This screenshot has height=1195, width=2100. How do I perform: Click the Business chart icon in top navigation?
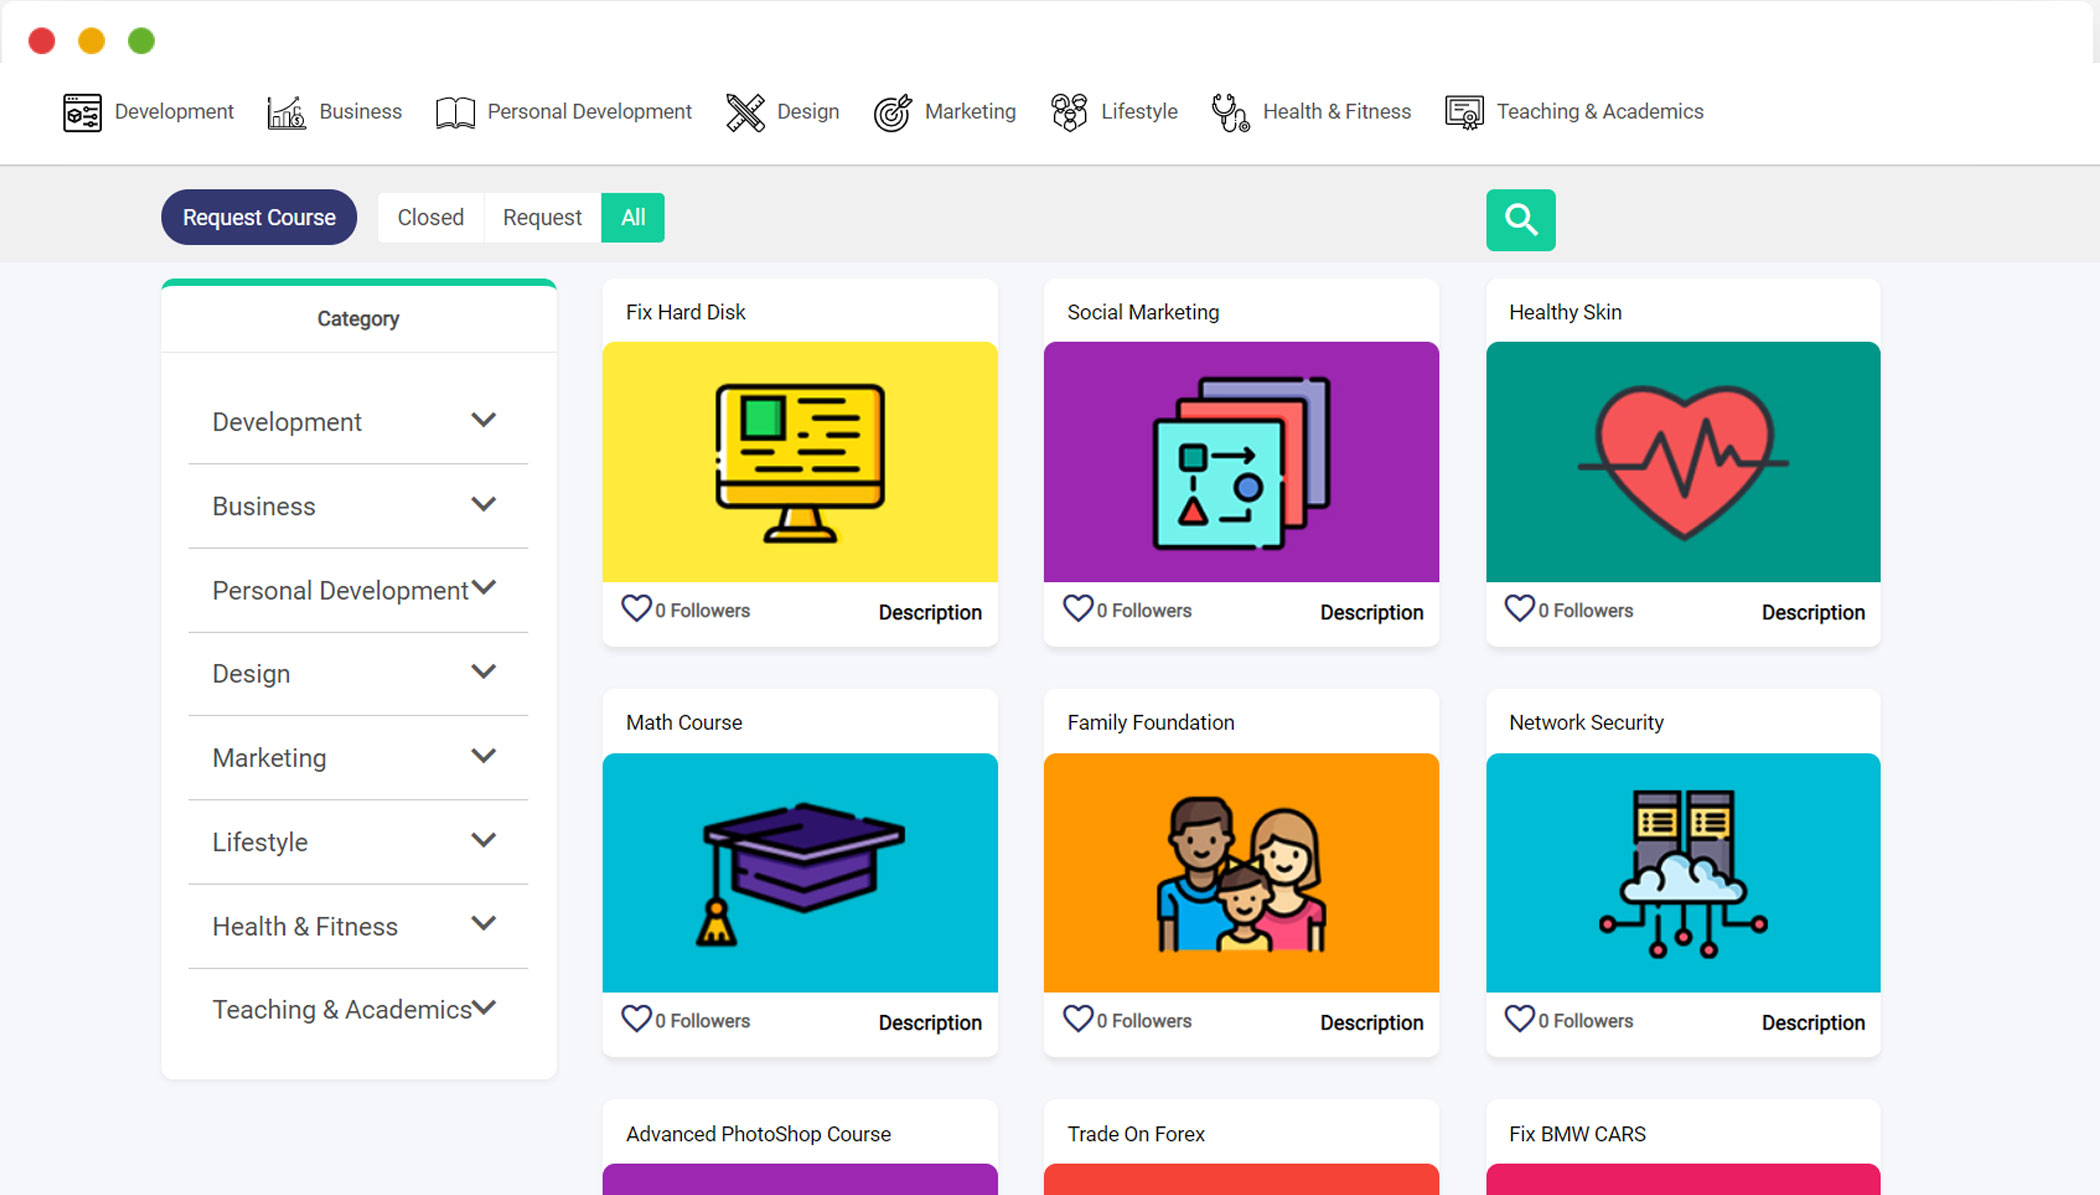click(x=286, y=112)
